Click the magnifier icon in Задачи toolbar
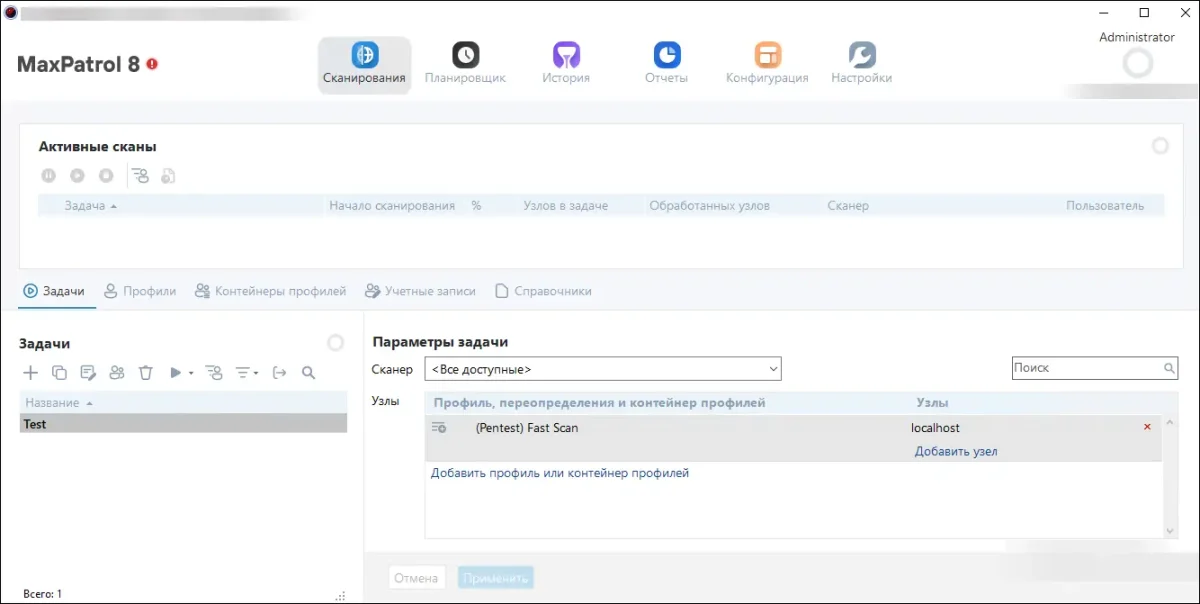Viewport: 1200px width, 604px height. click(308, 373)
